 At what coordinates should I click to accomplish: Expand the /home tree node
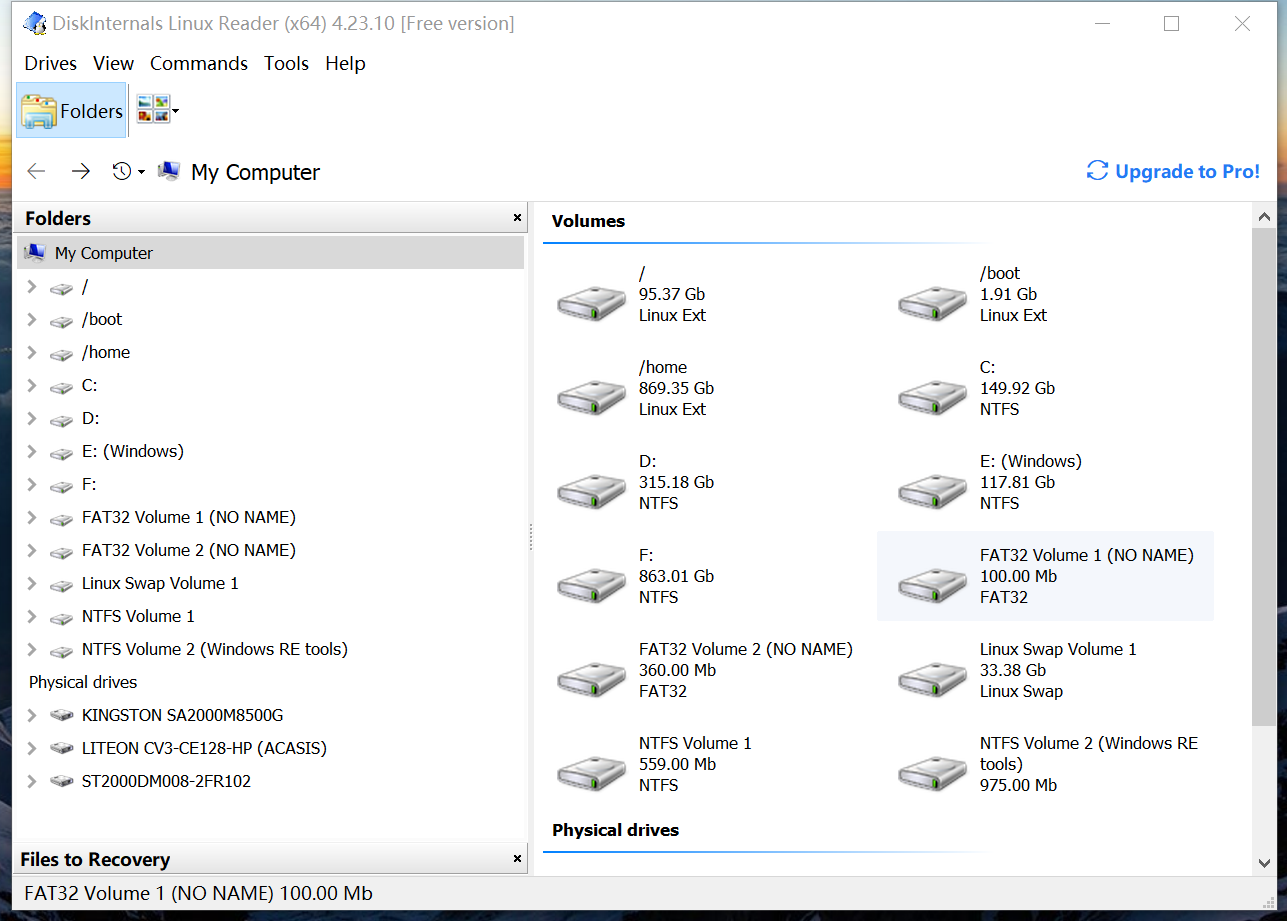coord(32,353)
